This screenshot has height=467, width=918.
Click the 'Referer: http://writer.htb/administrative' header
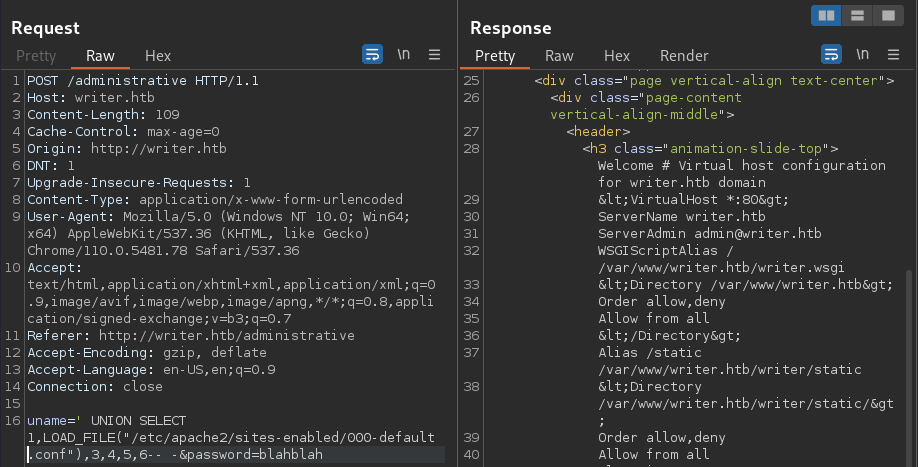(191, 335)
